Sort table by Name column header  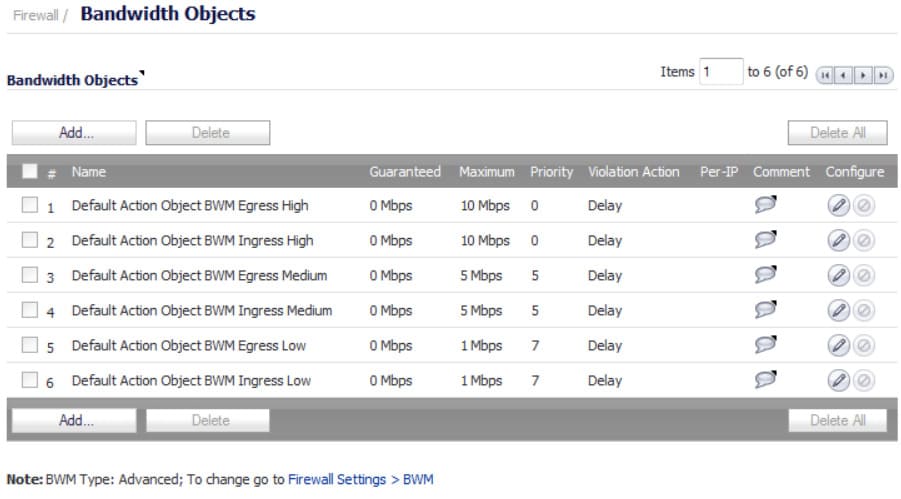[88, 172]
